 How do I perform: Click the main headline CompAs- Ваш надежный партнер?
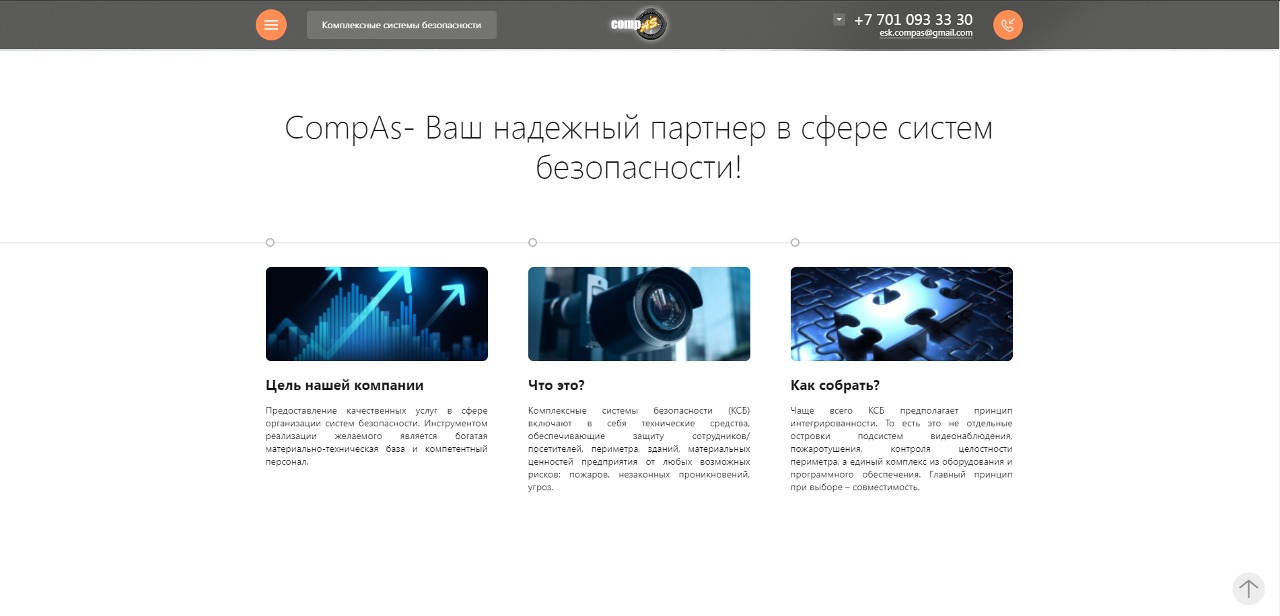639,148
